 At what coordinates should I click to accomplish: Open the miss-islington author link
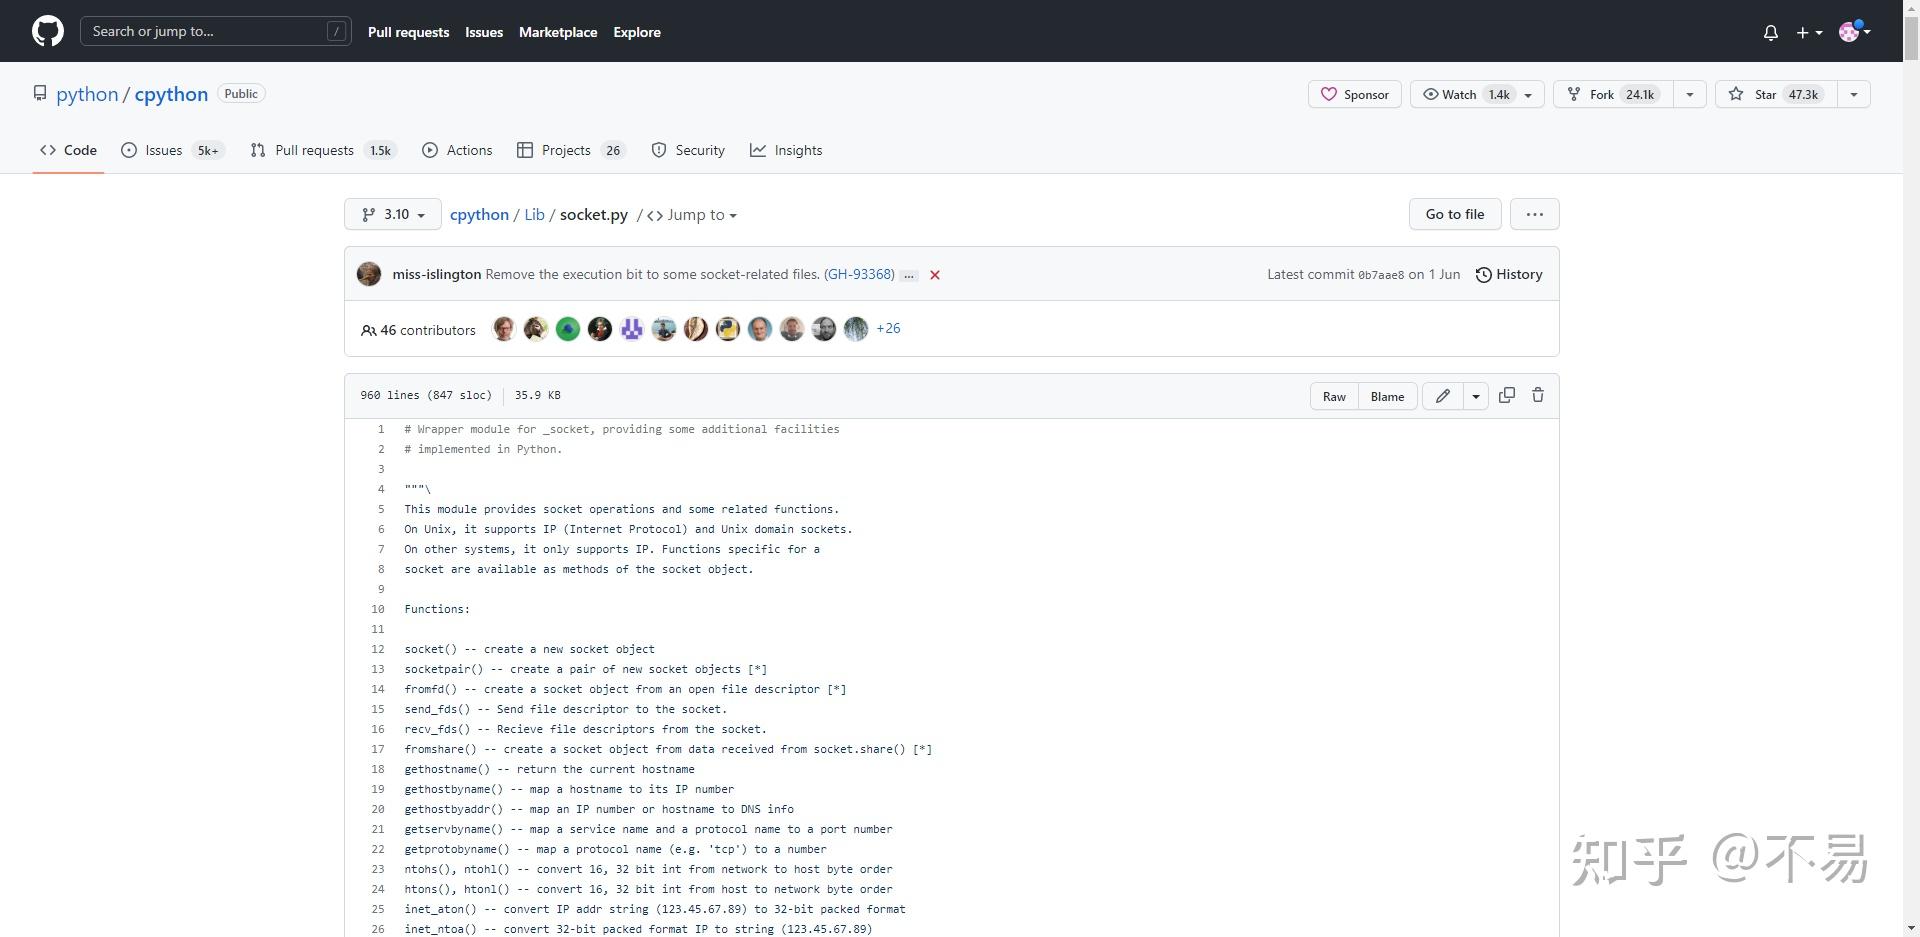437,274
